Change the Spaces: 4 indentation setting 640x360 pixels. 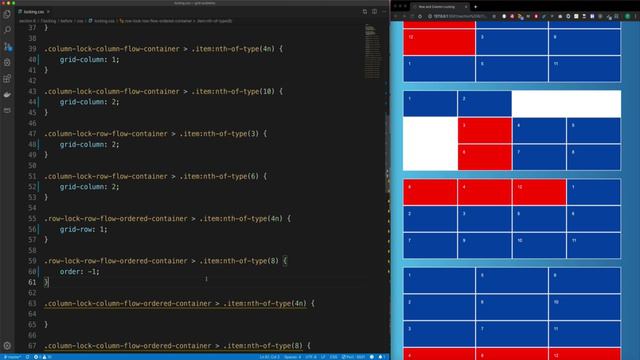pyautogui.click(x=292, y=357)
